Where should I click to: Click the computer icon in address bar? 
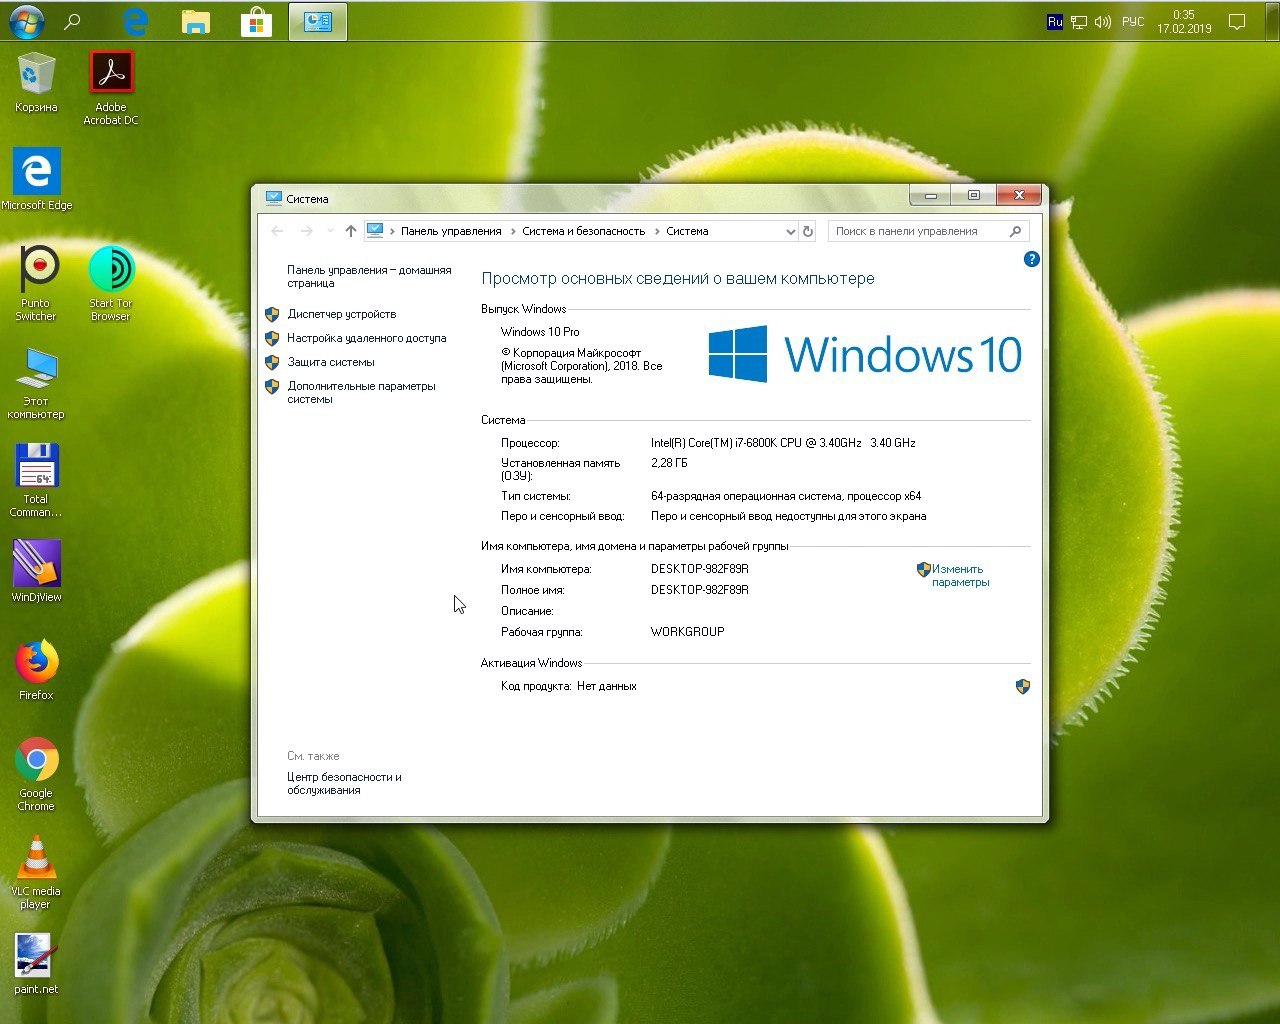coord(375,231)
